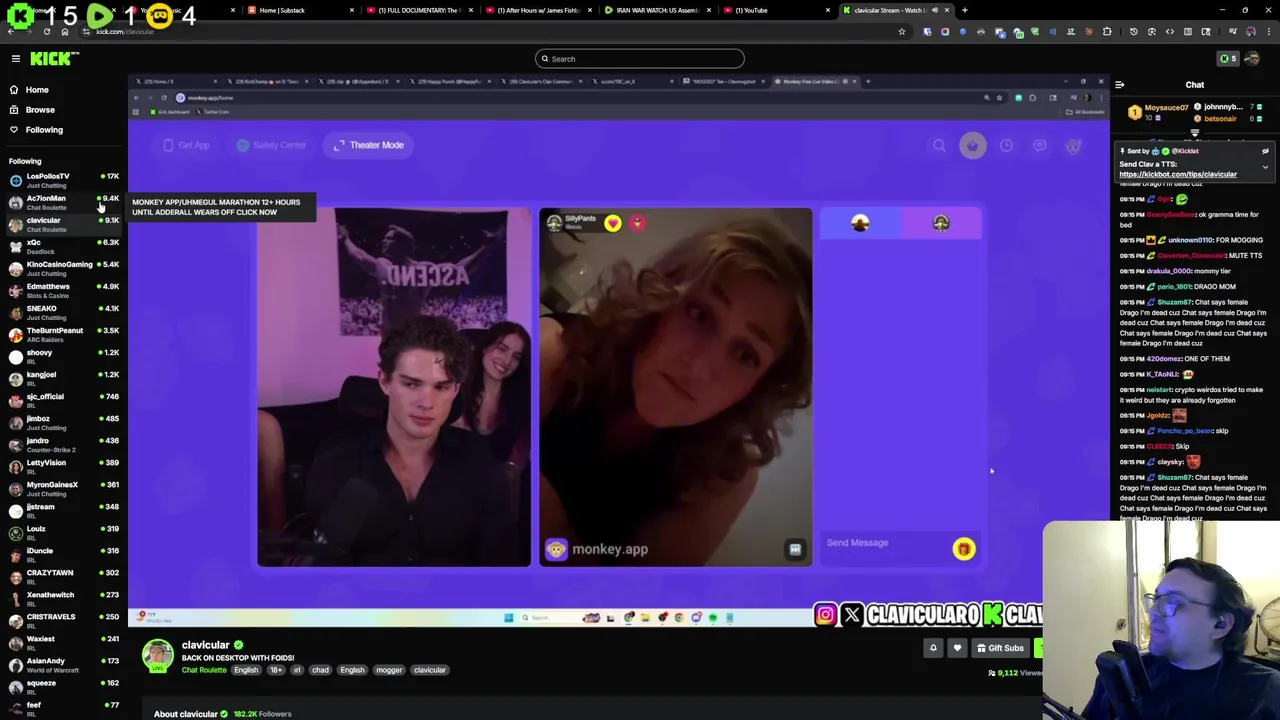Screen dimensions: 1280x720
Task: Click the 18+ tag below the title
Action: [x=276, y=670]
